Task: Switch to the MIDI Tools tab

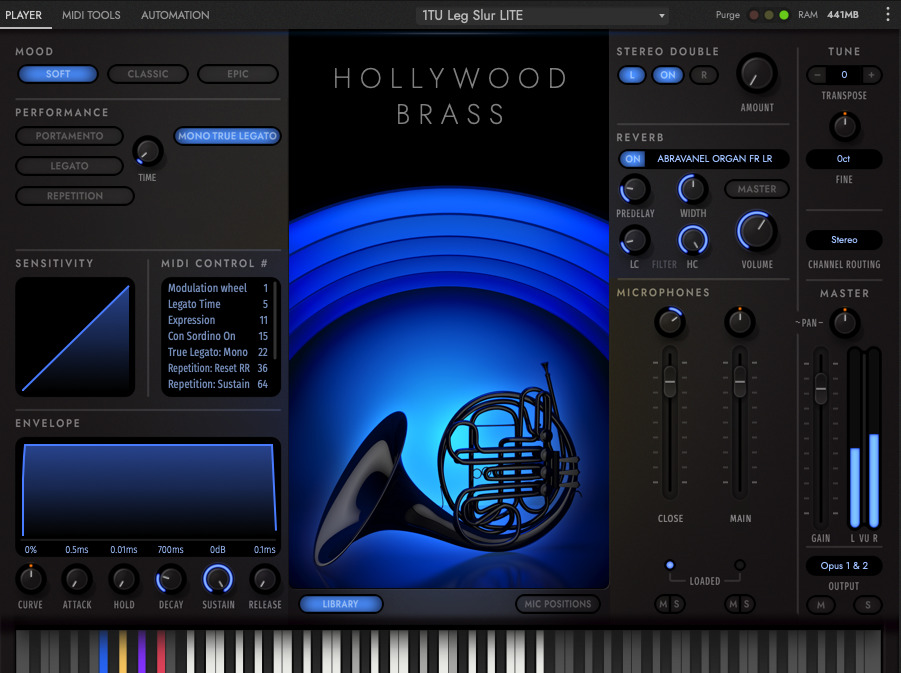Action: 91,15
